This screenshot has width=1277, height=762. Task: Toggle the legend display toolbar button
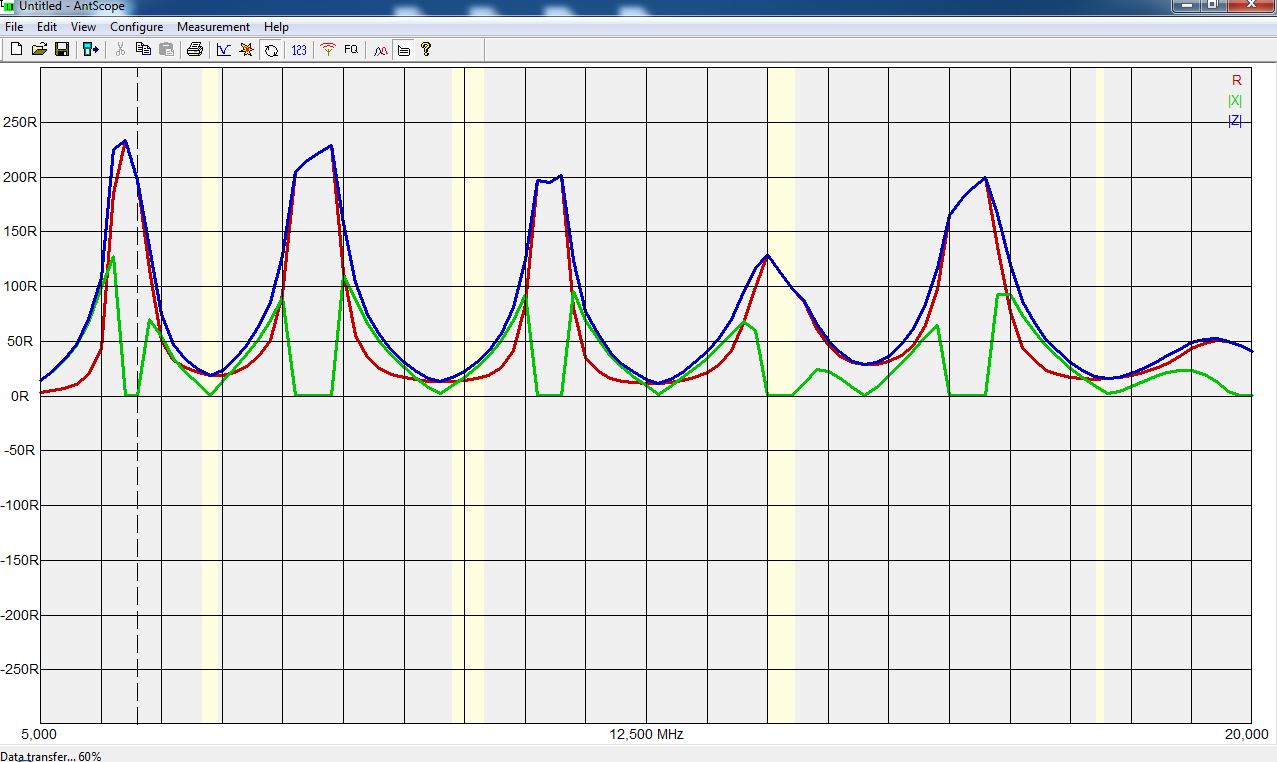403,49
